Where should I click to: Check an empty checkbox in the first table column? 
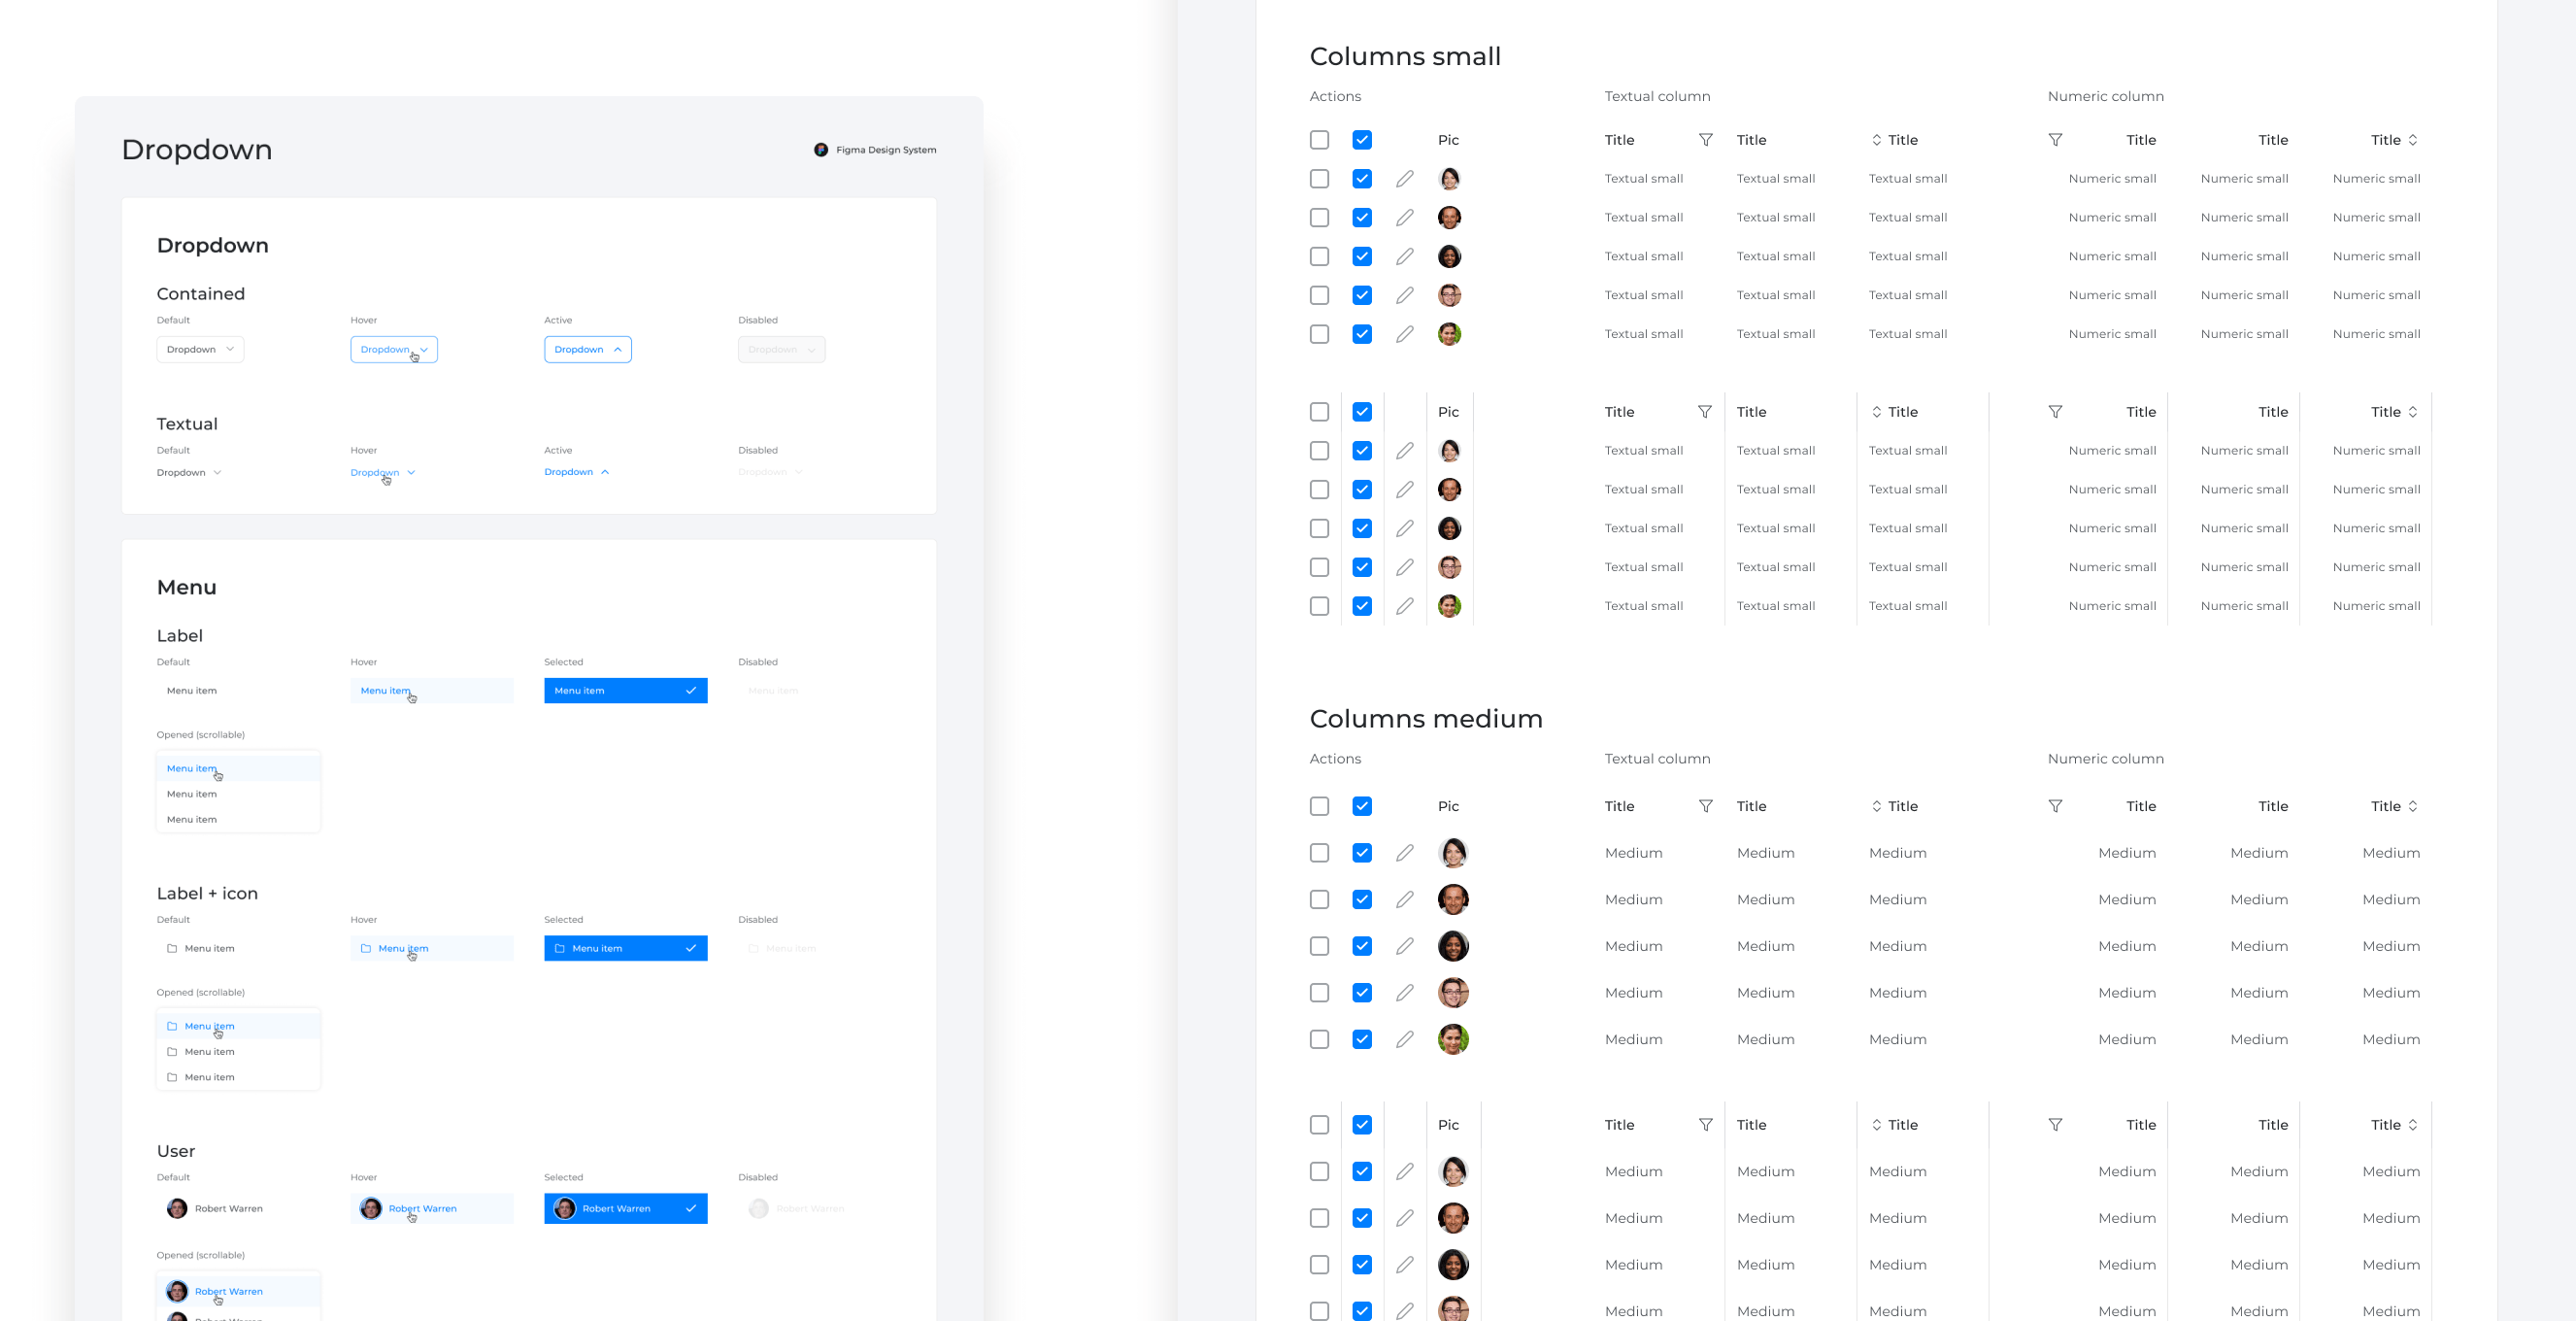[x=1319, y=178]
